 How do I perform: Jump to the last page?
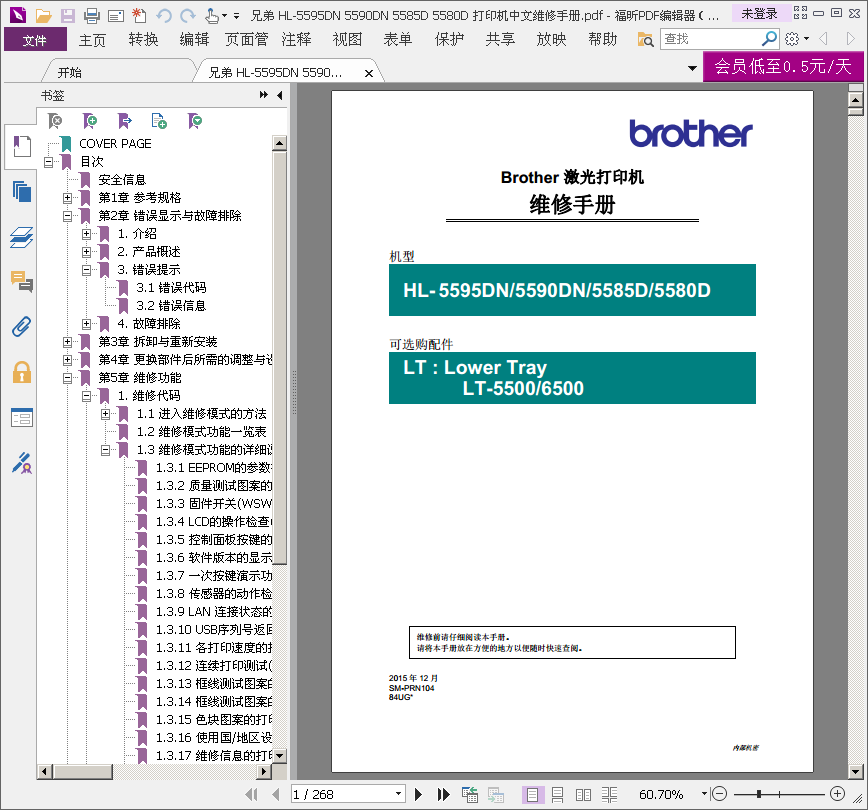tap(443, 794)
